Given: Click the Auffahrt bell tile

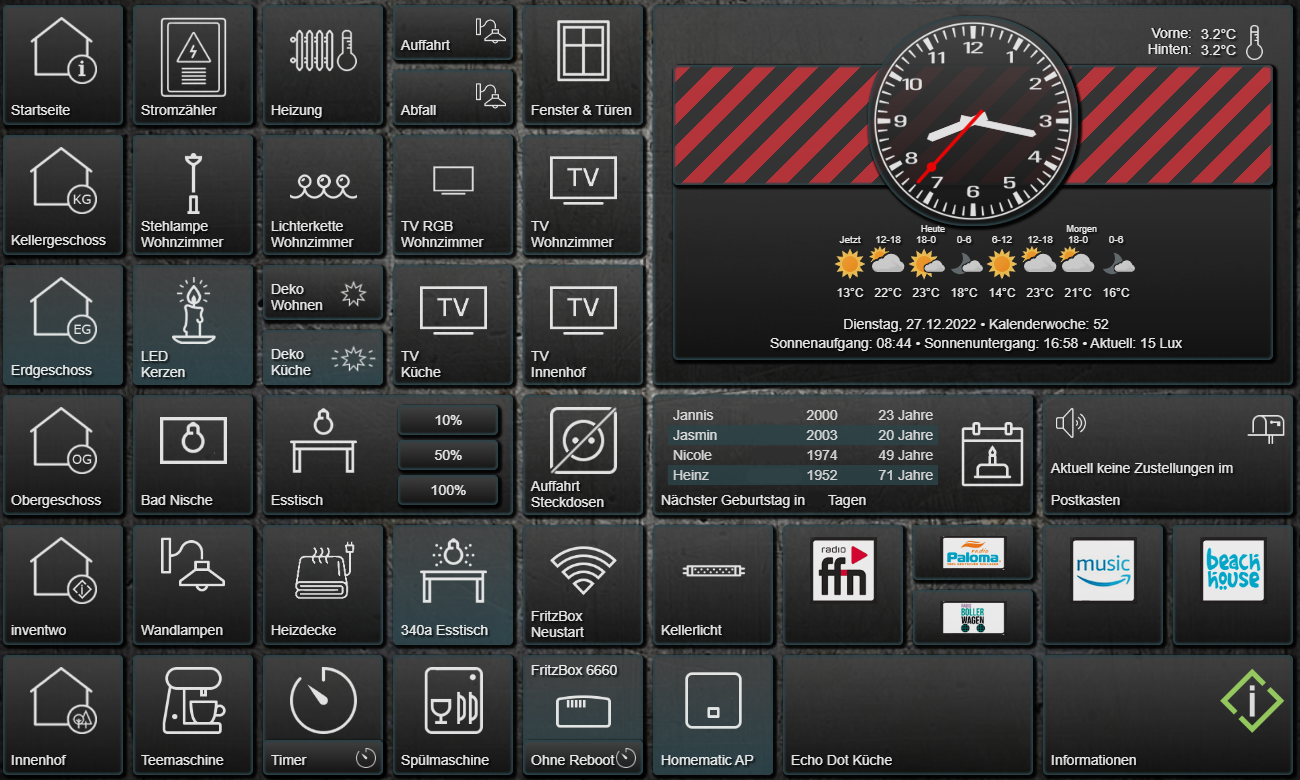Looking at the screenshot, I should (x=453, y=33).
